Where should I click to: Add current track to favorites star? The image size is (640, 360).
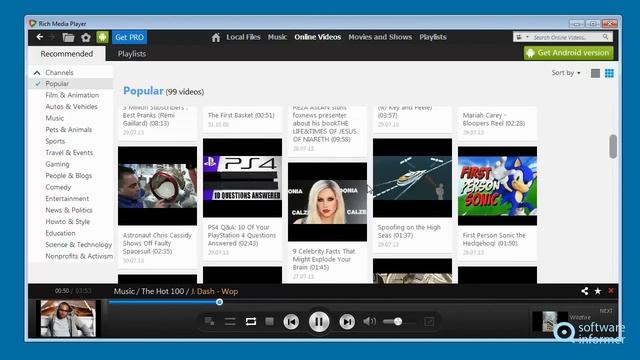[598, 291]
